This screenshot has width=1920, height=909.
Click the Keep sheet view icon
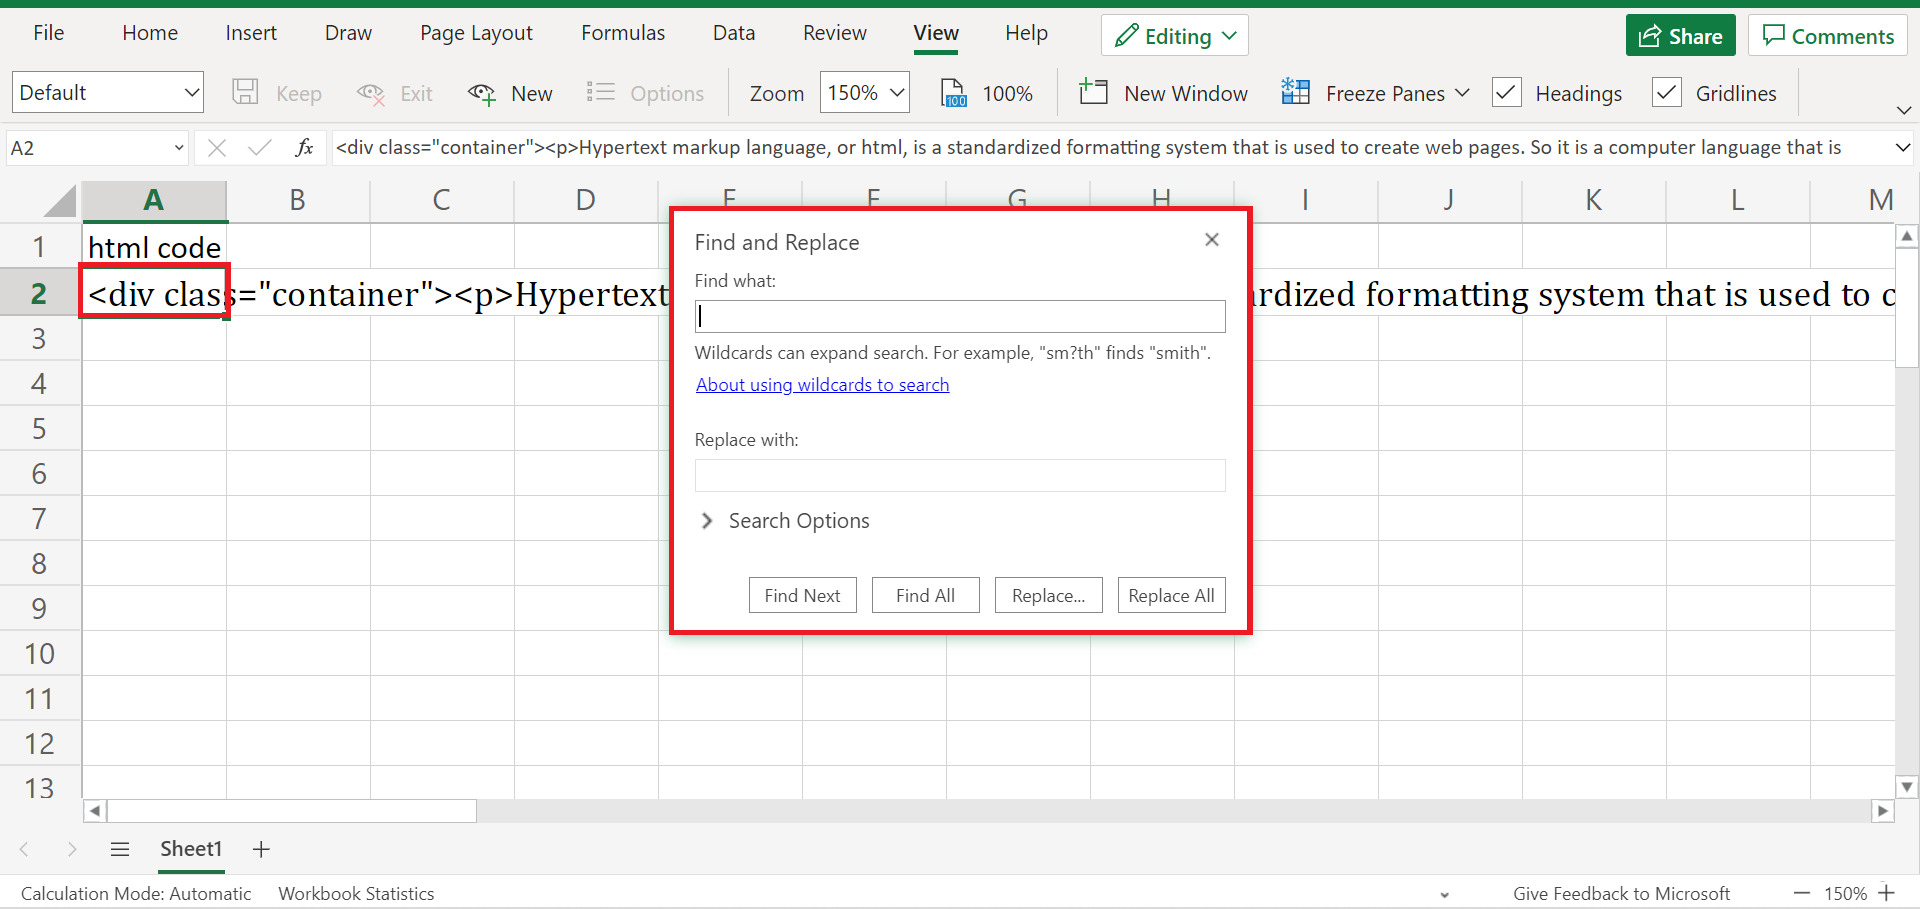(x=245, y=92)
